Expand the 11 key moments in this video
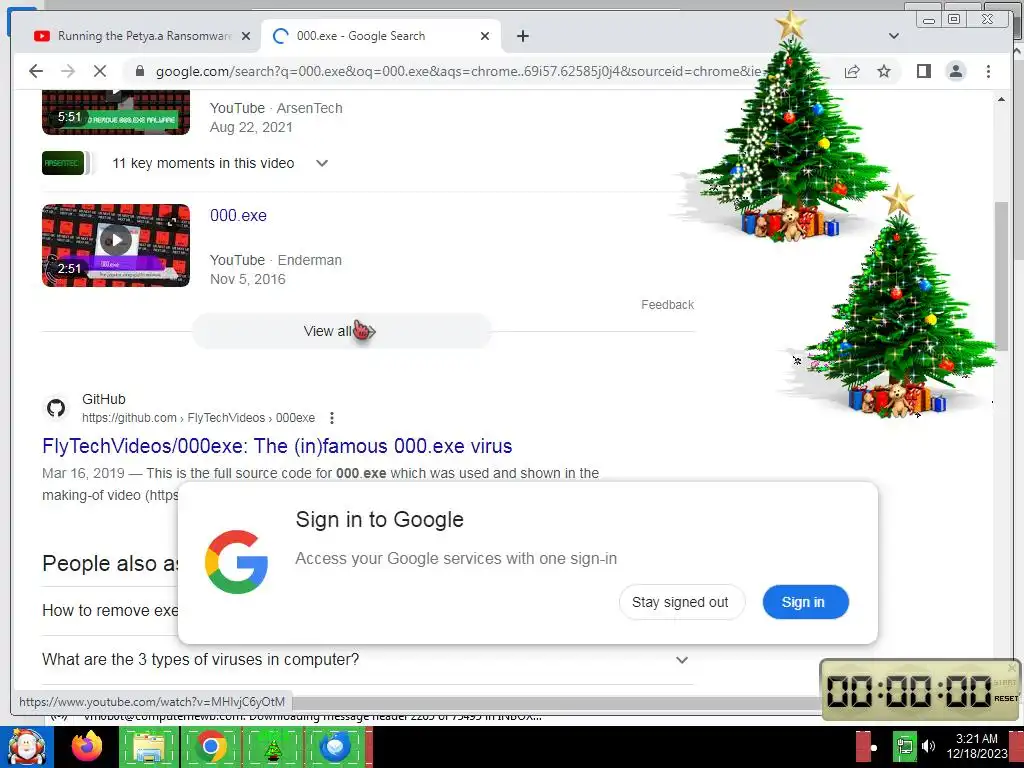 [321, 163]
